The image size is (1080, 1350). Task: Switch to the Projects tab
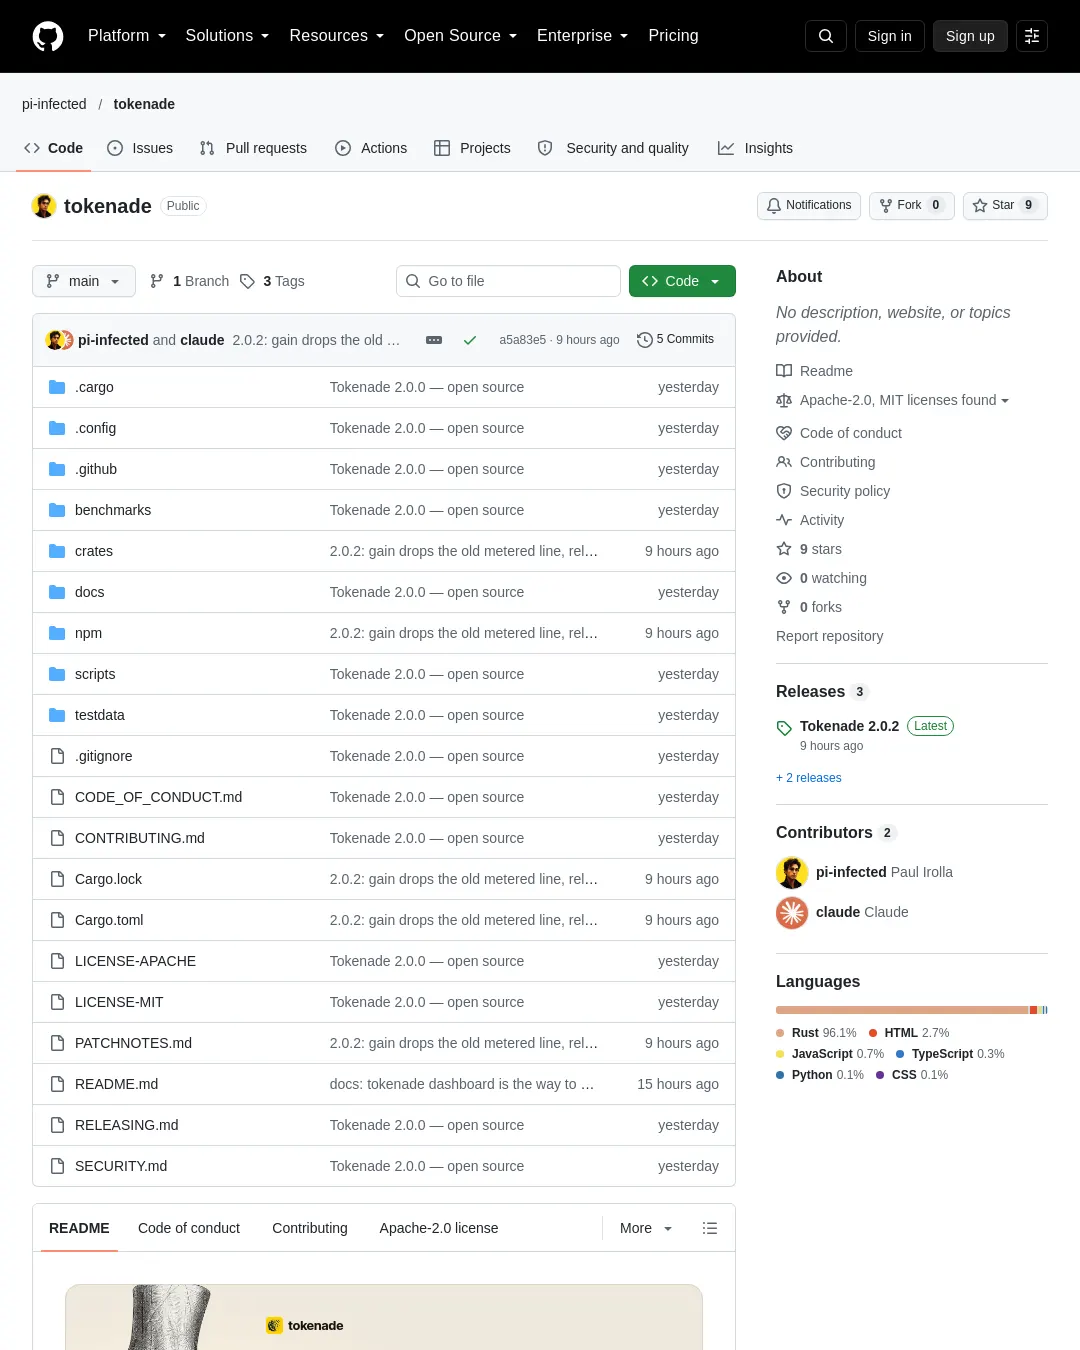(472, 148)
